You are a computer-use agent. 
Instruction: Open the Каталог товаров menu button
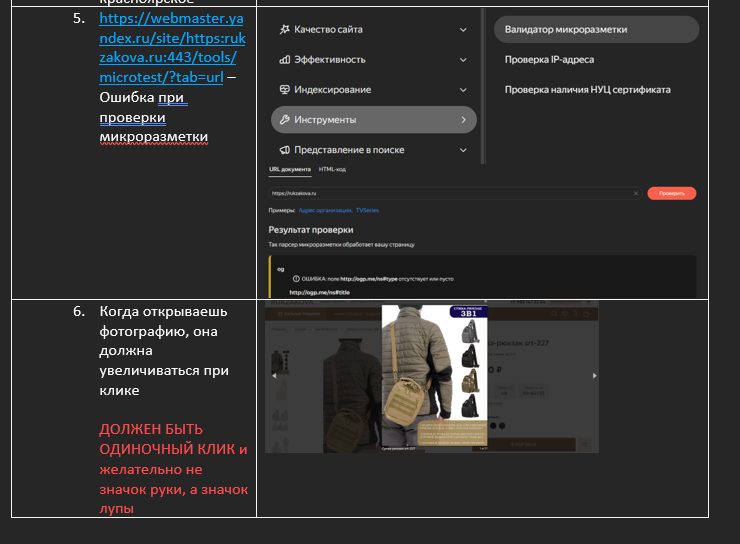tap(299, 314)
